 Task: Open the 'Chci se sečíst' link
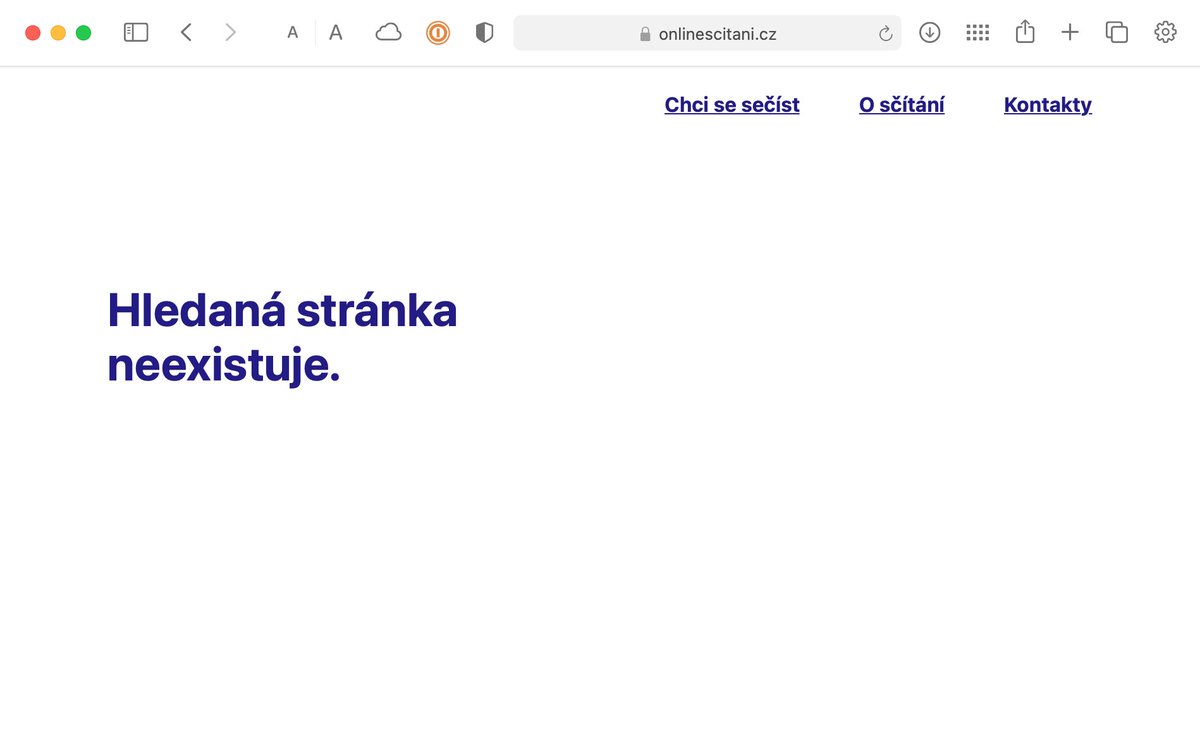click(732, 105)
